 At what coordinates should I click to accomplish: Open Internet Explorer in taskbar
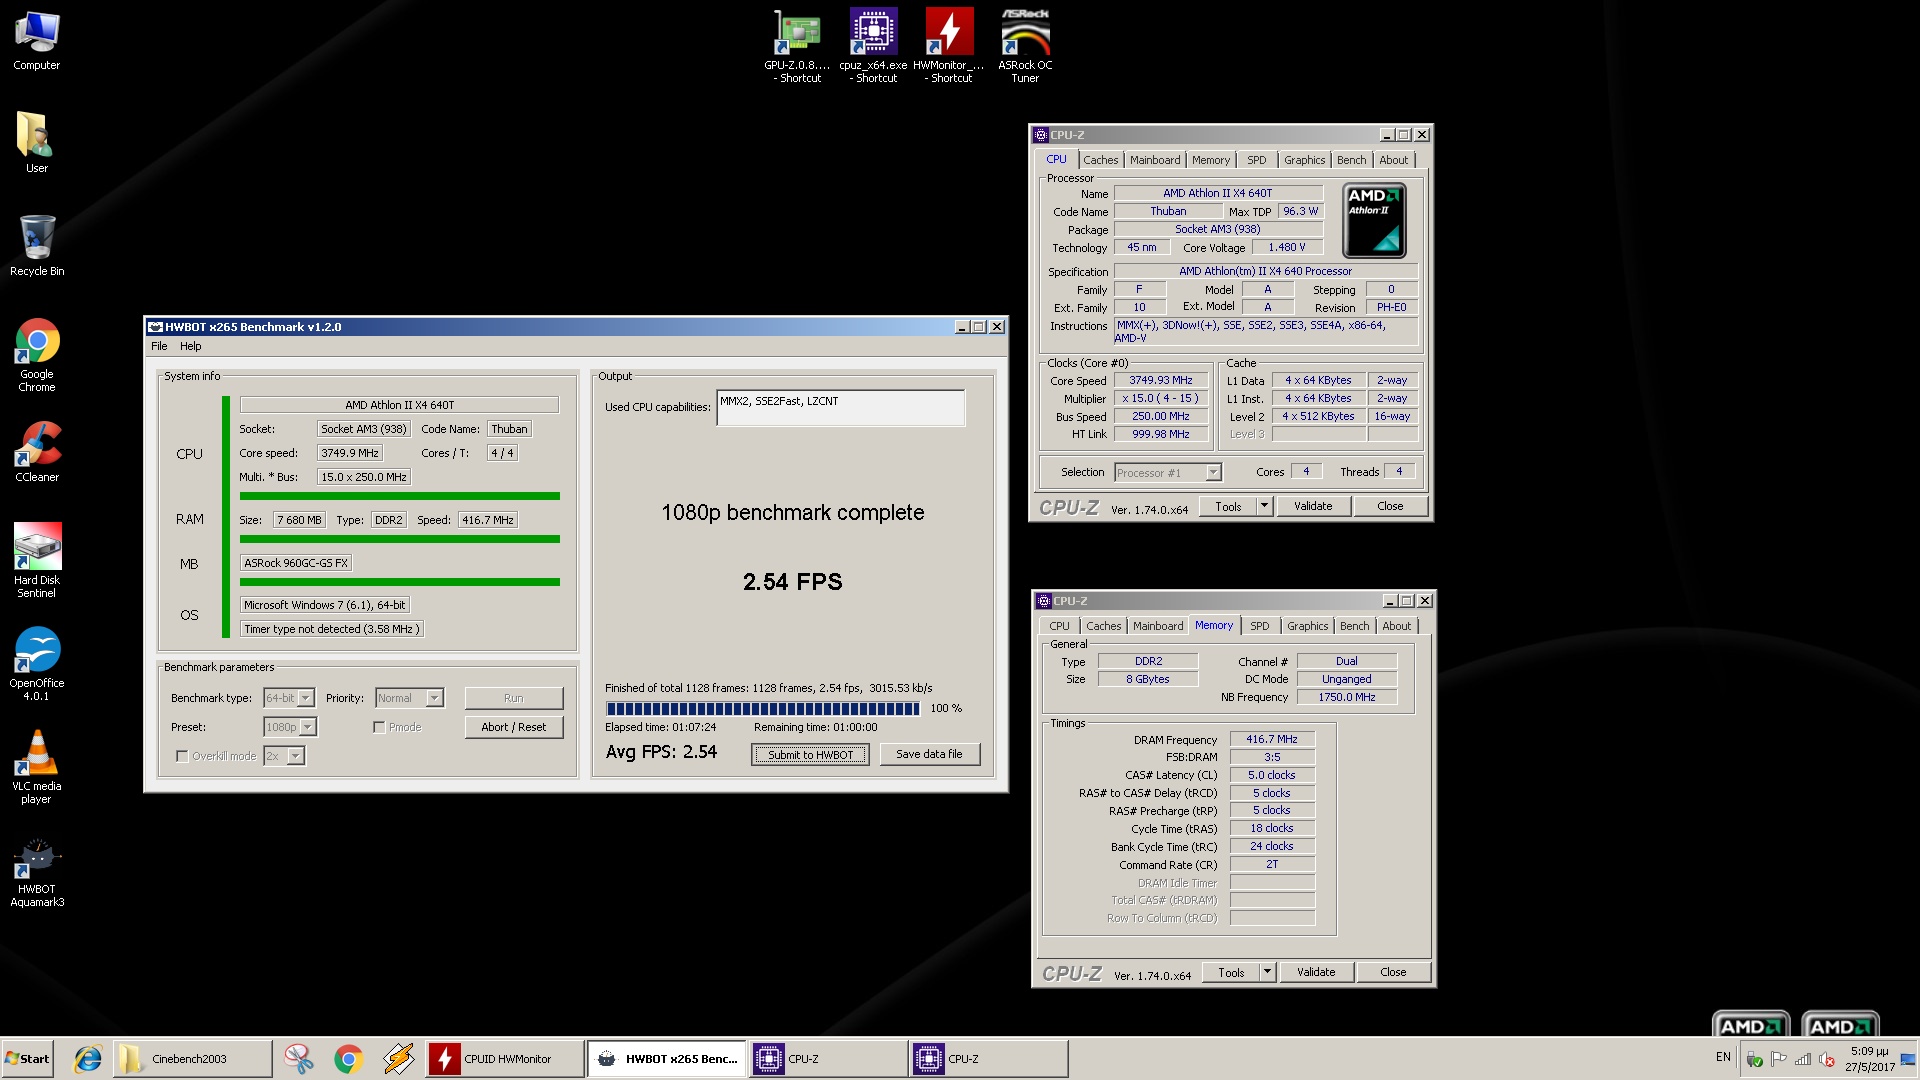pos(88,1059)
